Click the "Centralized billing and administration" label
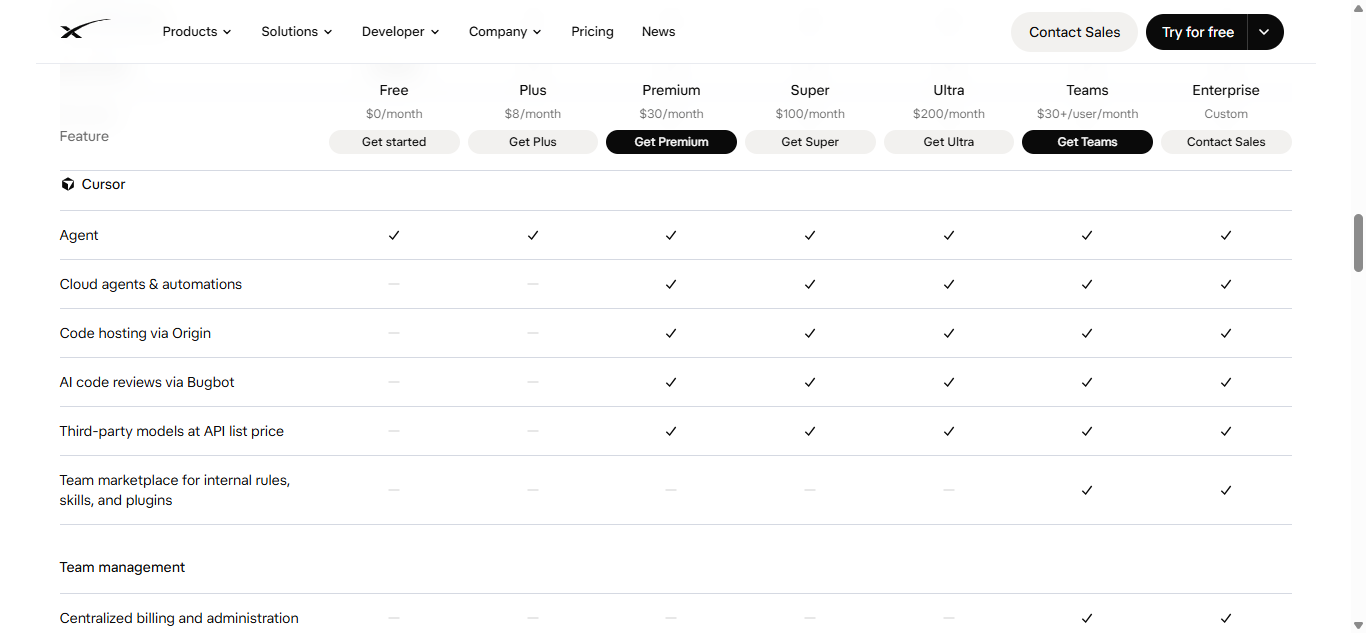This screenshot has width=1366, height=633. (x=179, y=618)
